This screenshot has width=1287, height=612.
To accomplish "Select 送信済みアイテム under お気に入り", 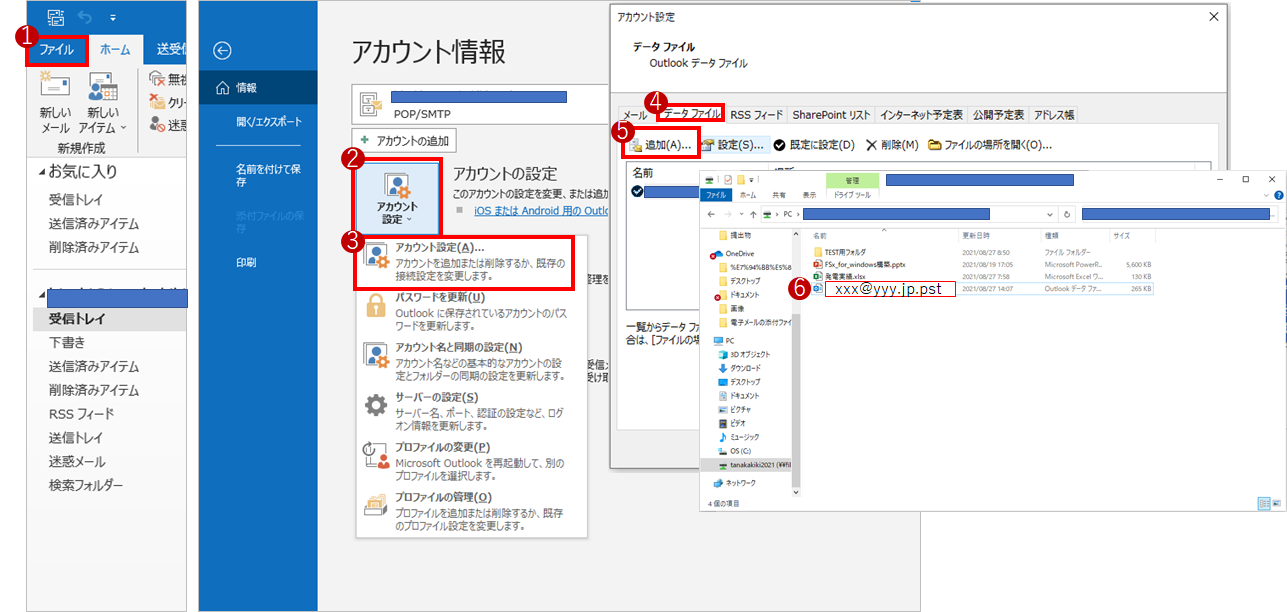I will click(94, 223).
